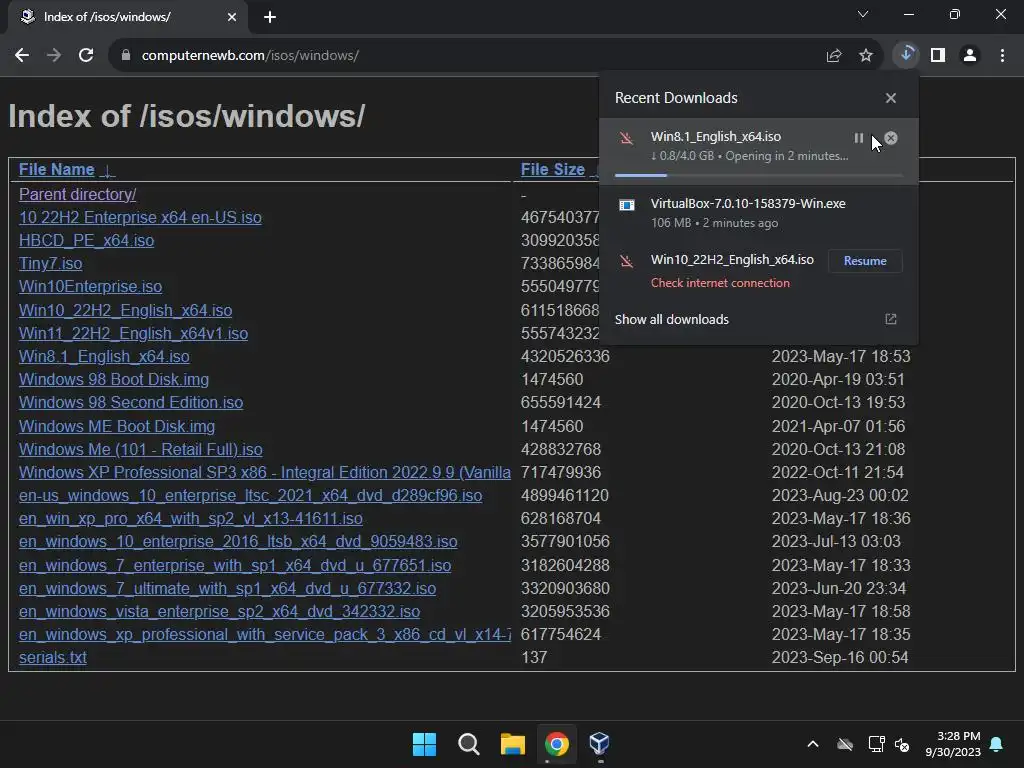
Task: Download en-us_windows_10_enterprise_ltsc_2021 iso
Action: click(250, 496)
